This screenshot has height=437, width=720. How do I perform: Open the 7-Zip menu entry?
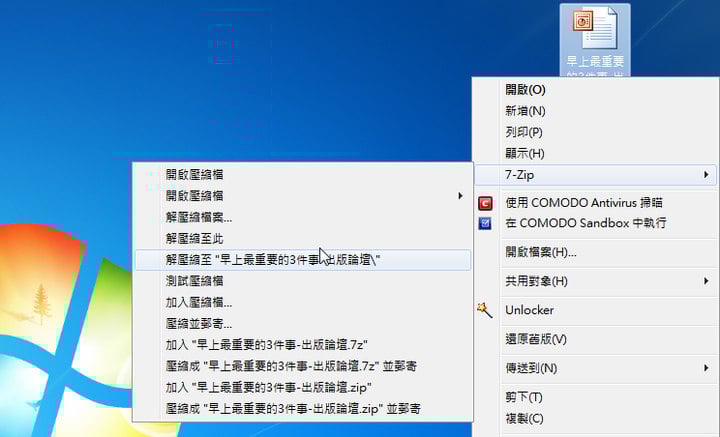coord(595,175)
